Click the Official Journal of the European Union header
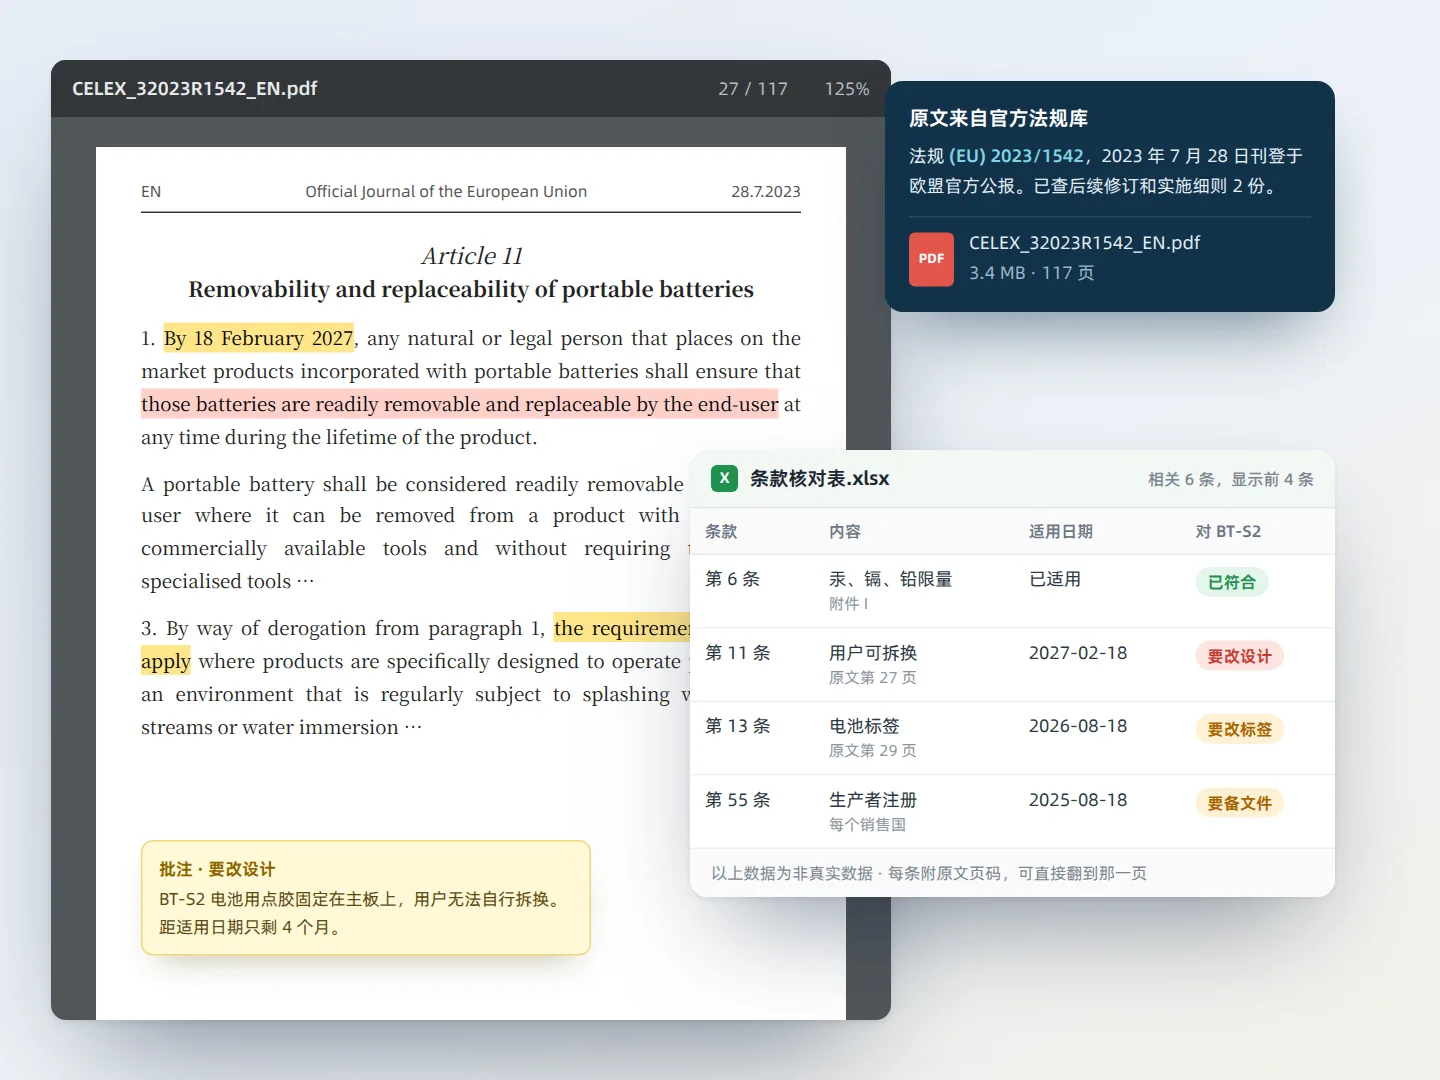Image resolution: width=1440 pixels, height=1080 pixels. coord(446,192)
